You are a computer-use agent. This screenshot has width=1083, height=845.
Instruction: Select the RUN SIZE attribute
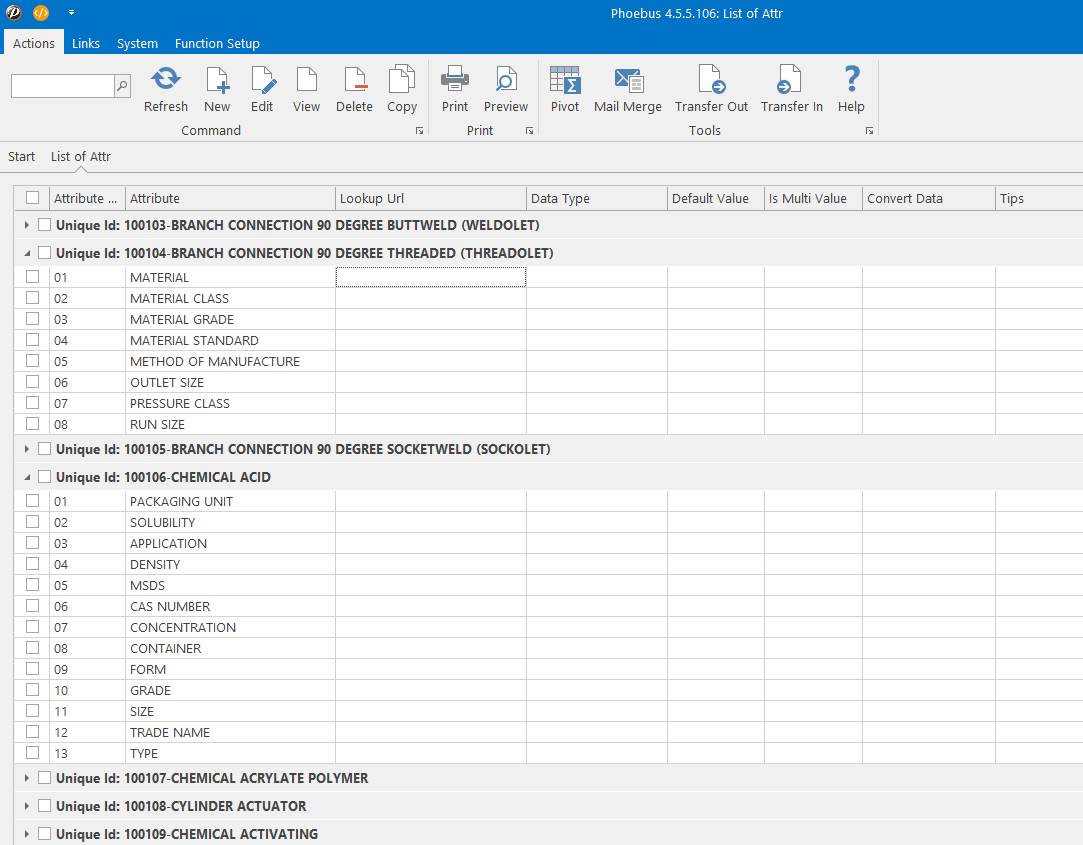coord(157,424)
